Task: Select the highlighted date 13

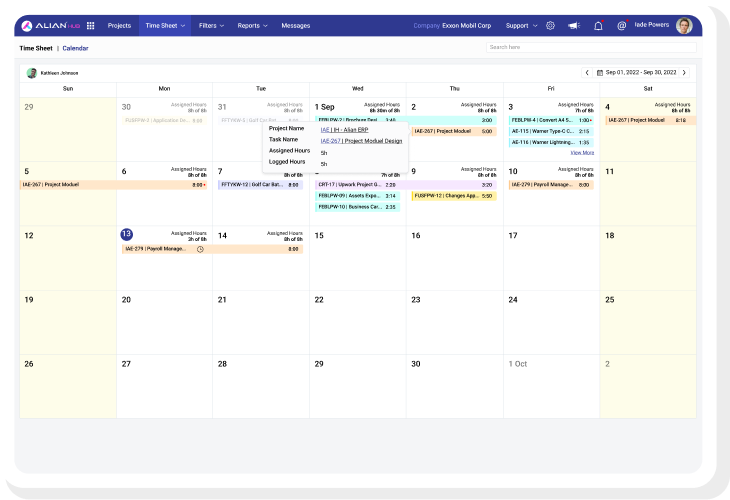Action: coord(127,234)
